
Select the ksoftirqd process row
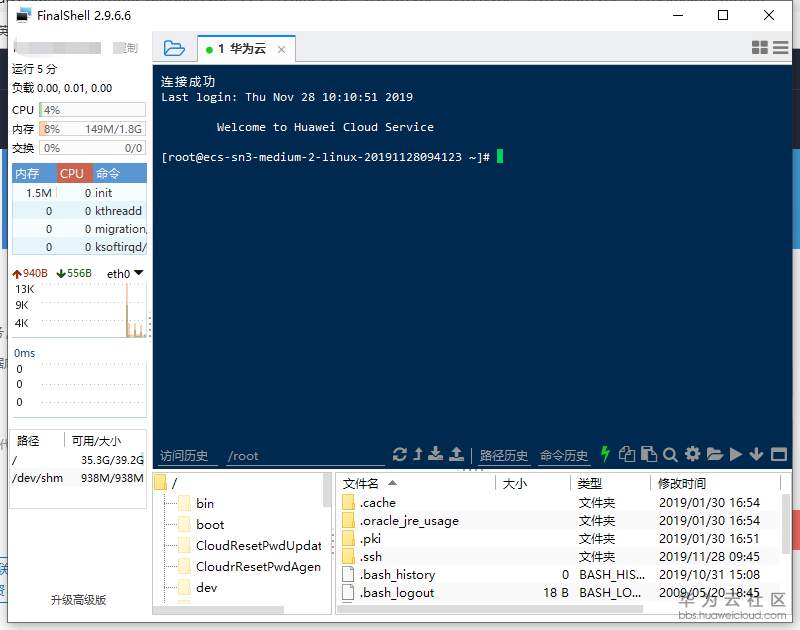(x=80, y=246)
